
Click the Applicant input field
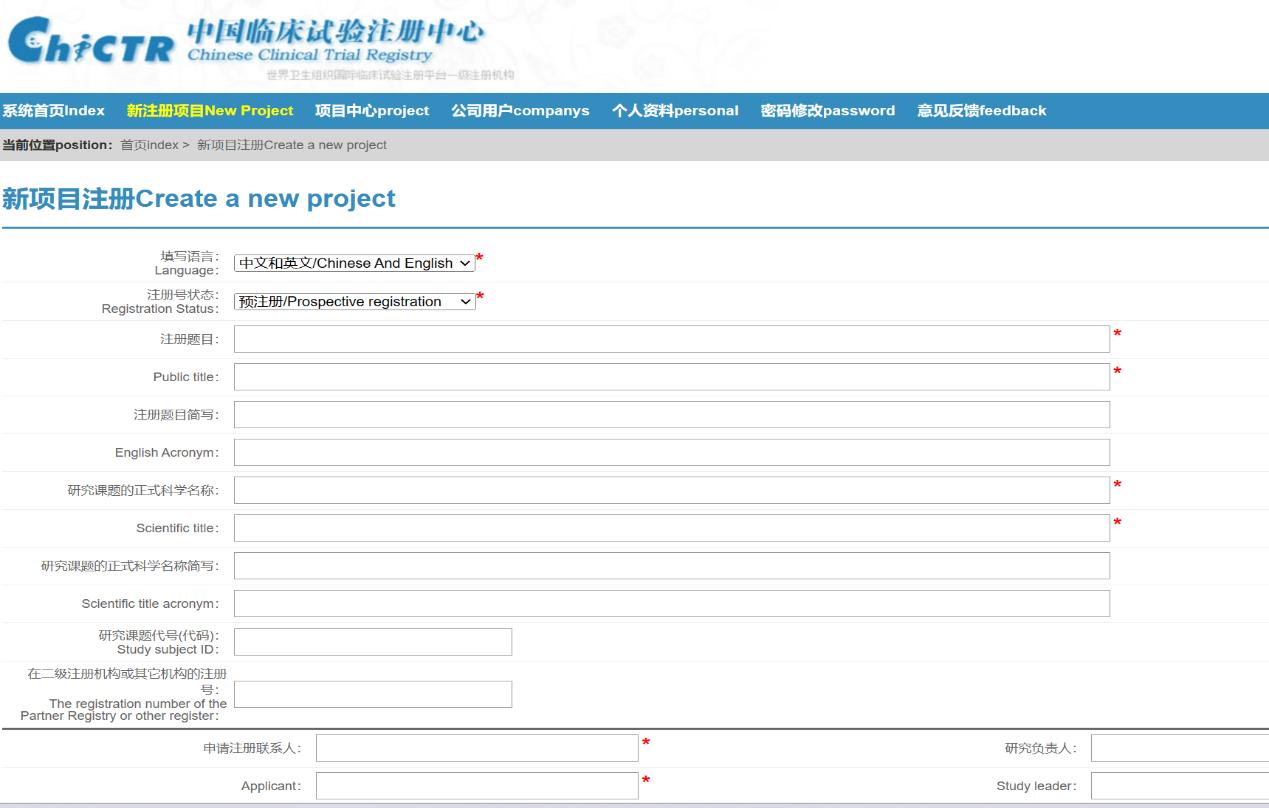click(477, 786)
